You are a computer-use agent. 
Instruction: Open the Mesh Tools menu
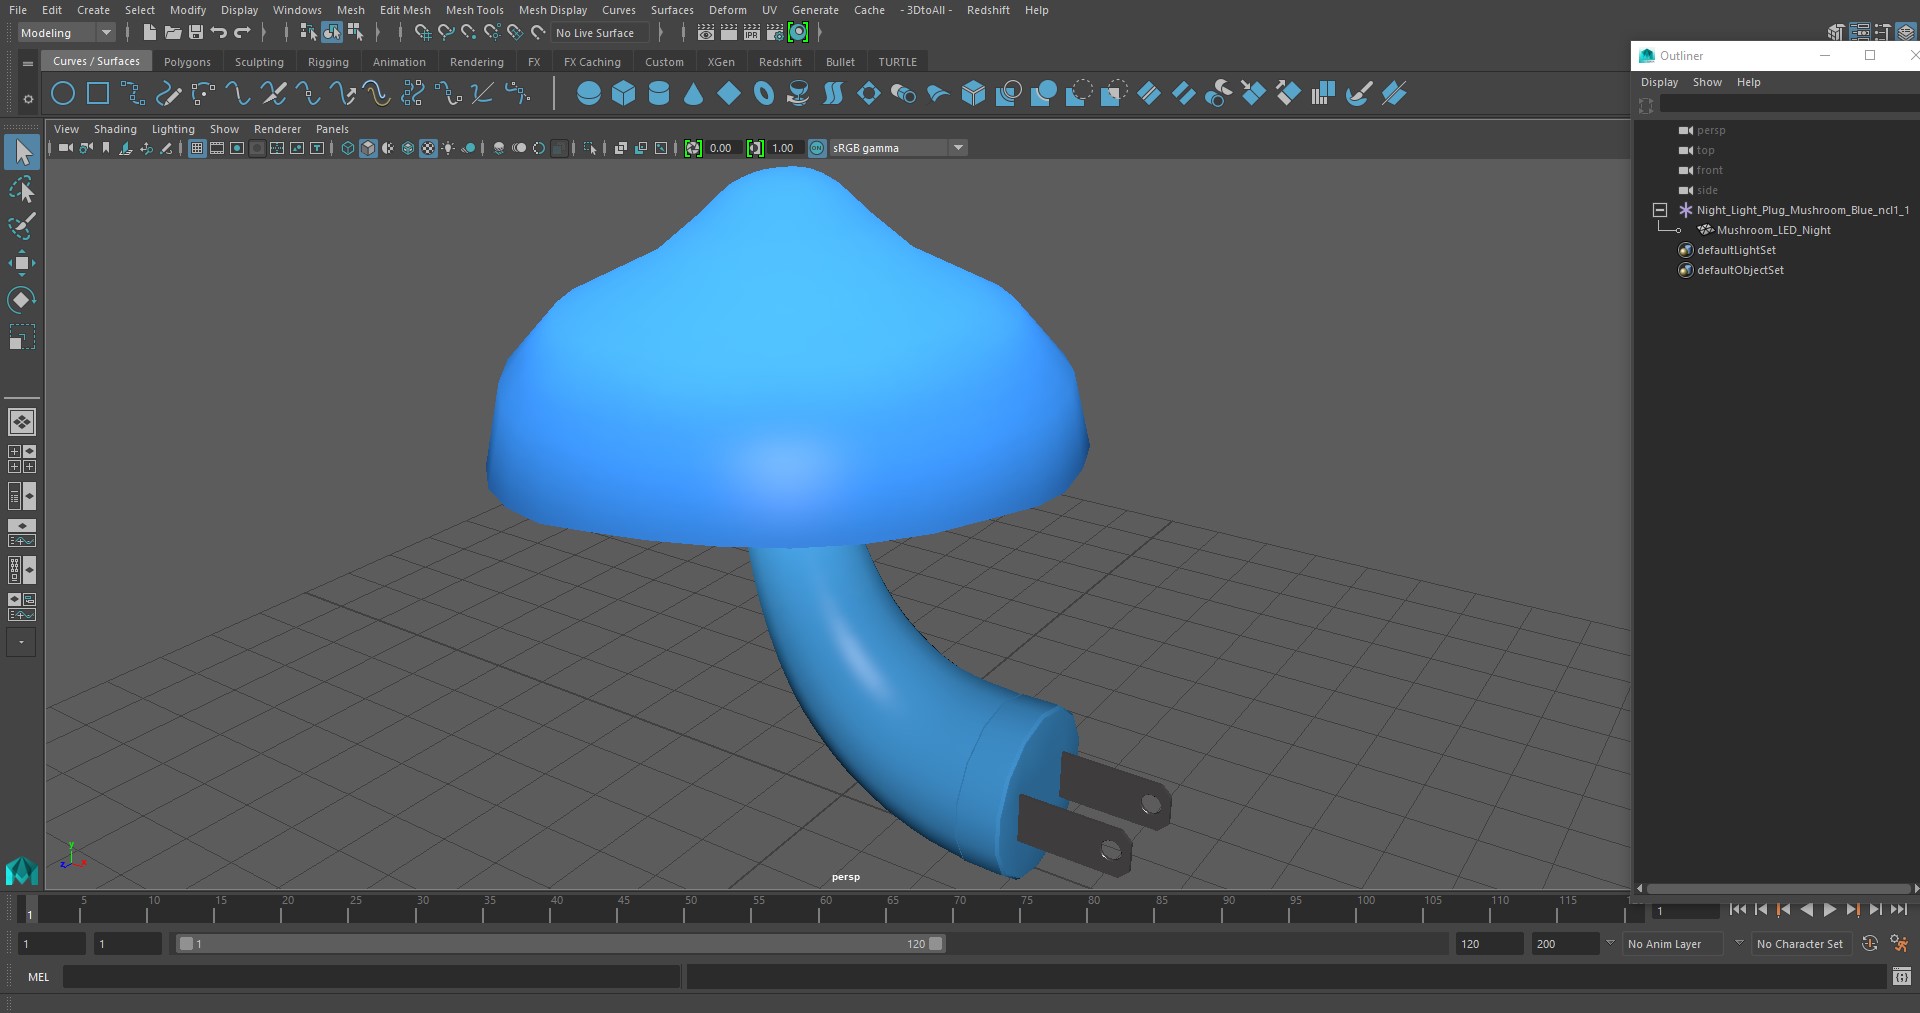[x=474, y=10]
